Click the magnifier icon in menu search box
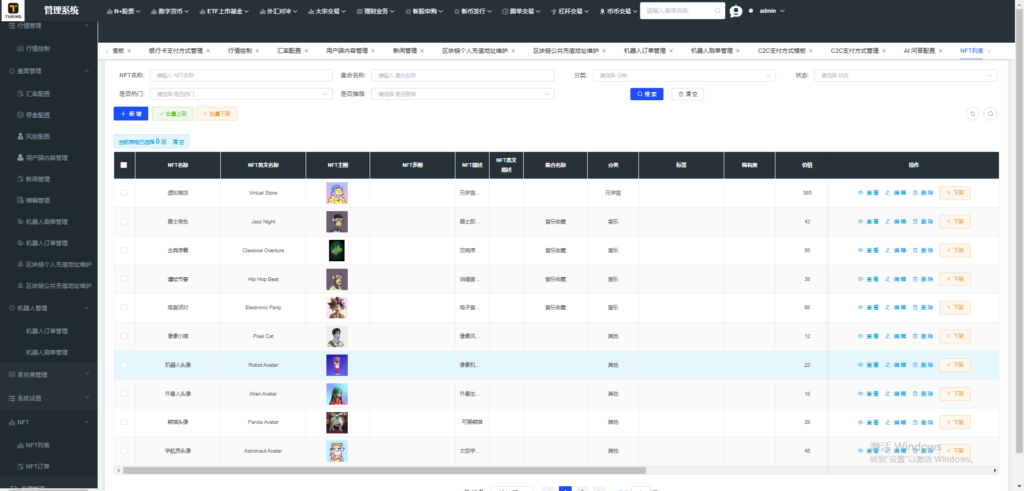The width and height of the screenshot is (1024, 491). coord(717,11)
